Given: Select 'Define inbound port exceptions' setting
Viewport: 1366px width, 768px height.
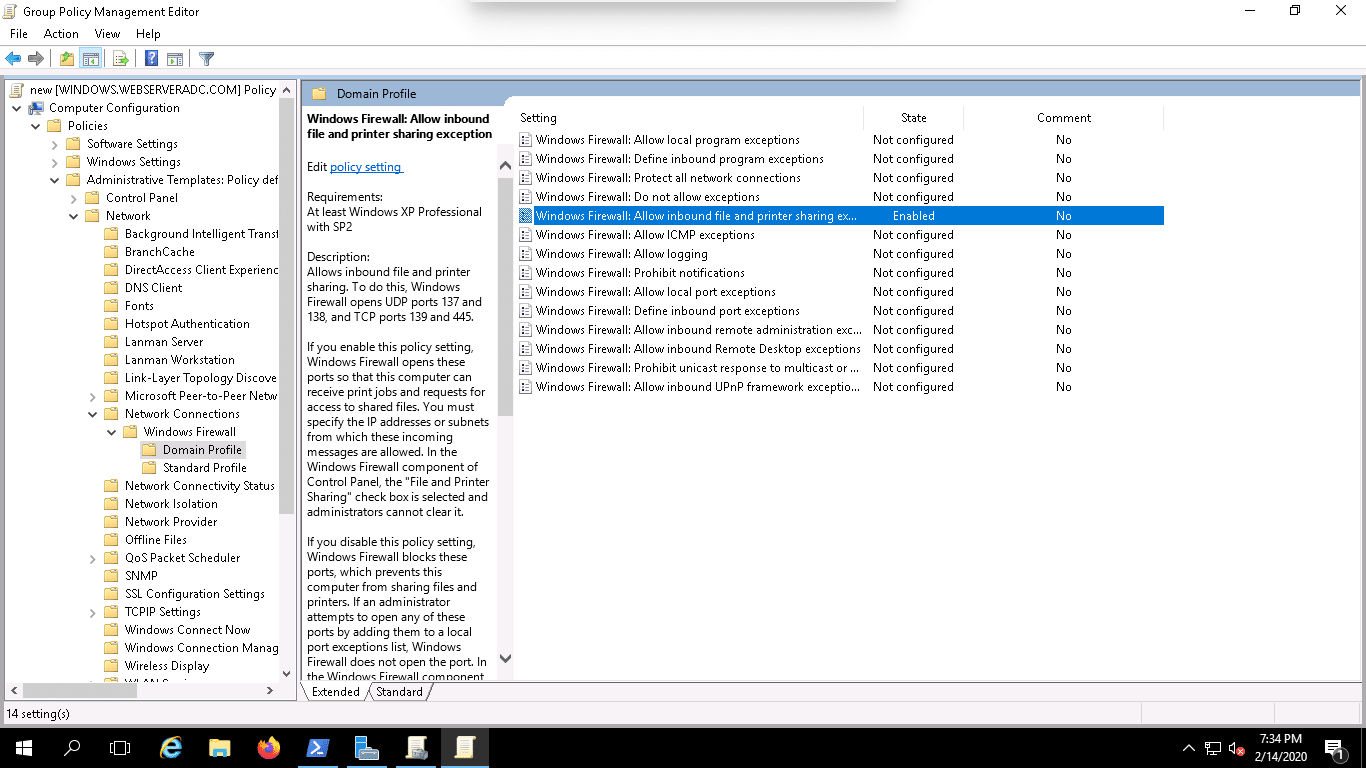Looking at the screenshot, I should pos(667,311).
